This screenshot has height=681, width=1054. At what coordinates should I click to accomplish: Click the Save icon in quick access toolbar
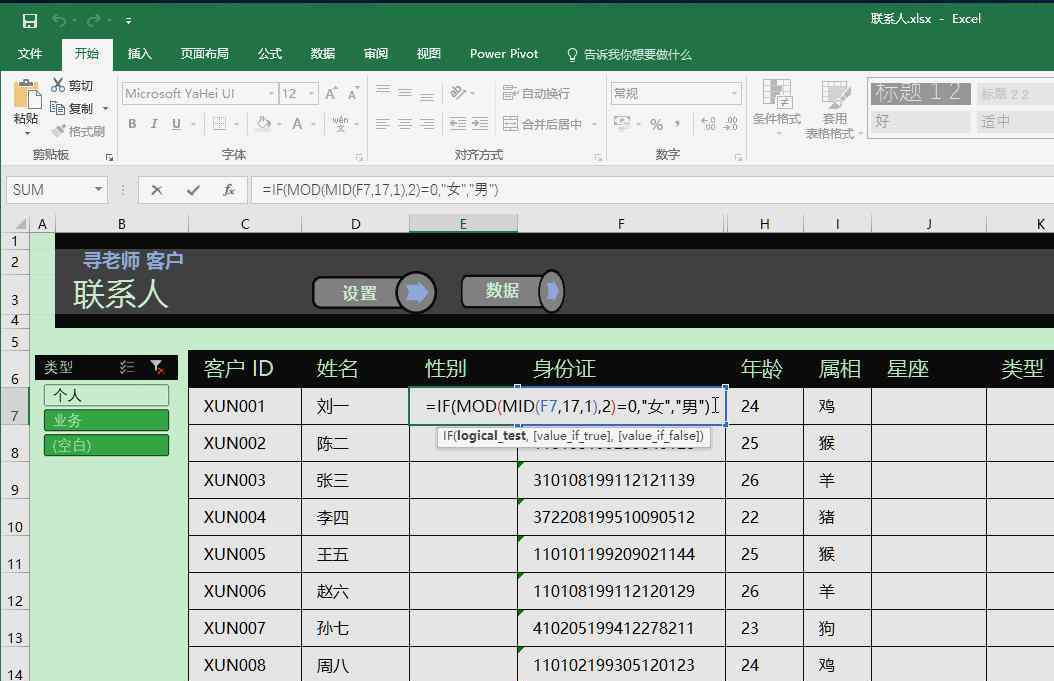coord(29,20)
